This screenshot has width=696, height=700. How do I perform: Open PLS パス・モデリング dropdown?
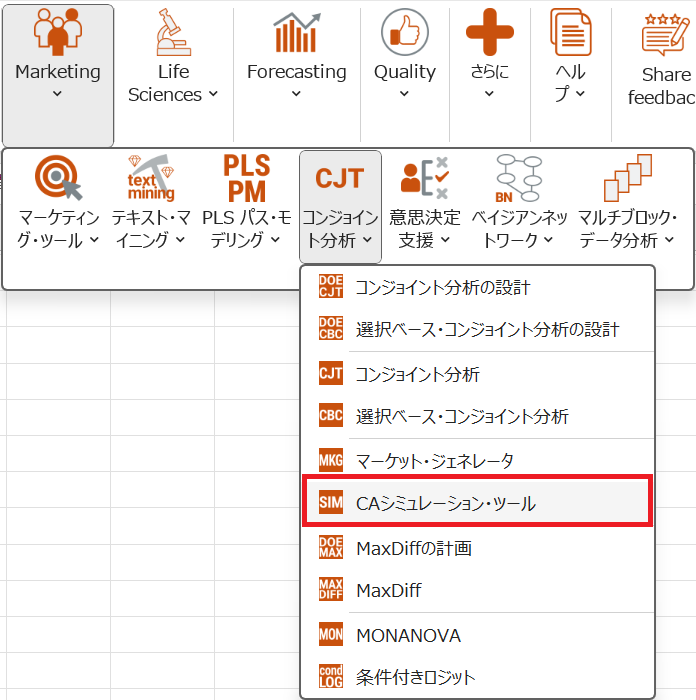[246, 228]
